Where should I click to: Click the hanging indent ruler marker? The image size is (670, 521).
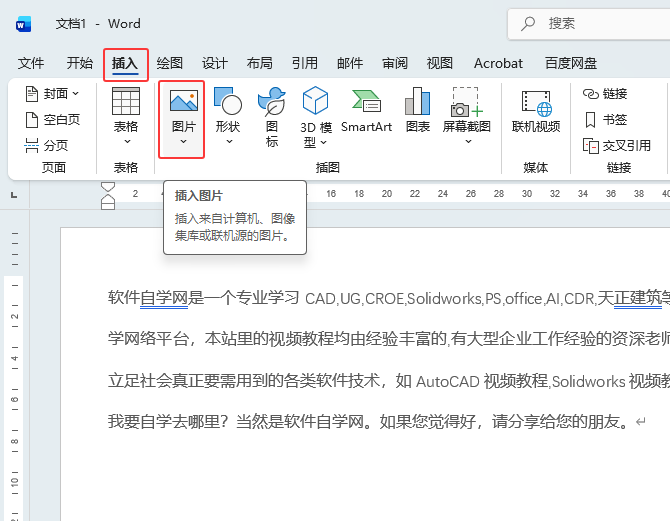(108, 198)
